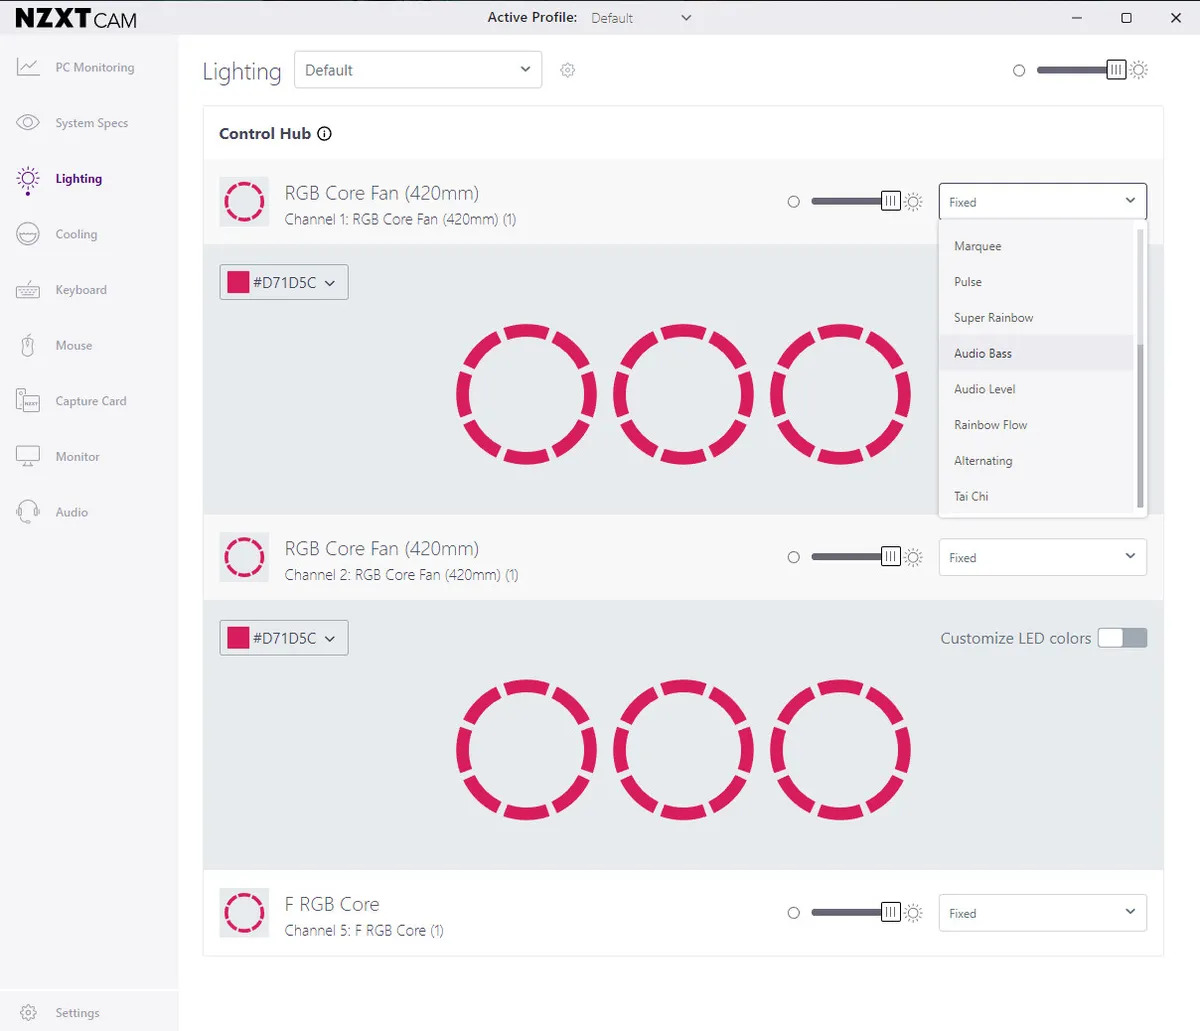The image size is (1200, 1031).
Task: Click the global brightness slider handle
Action: pos(1116,70)
